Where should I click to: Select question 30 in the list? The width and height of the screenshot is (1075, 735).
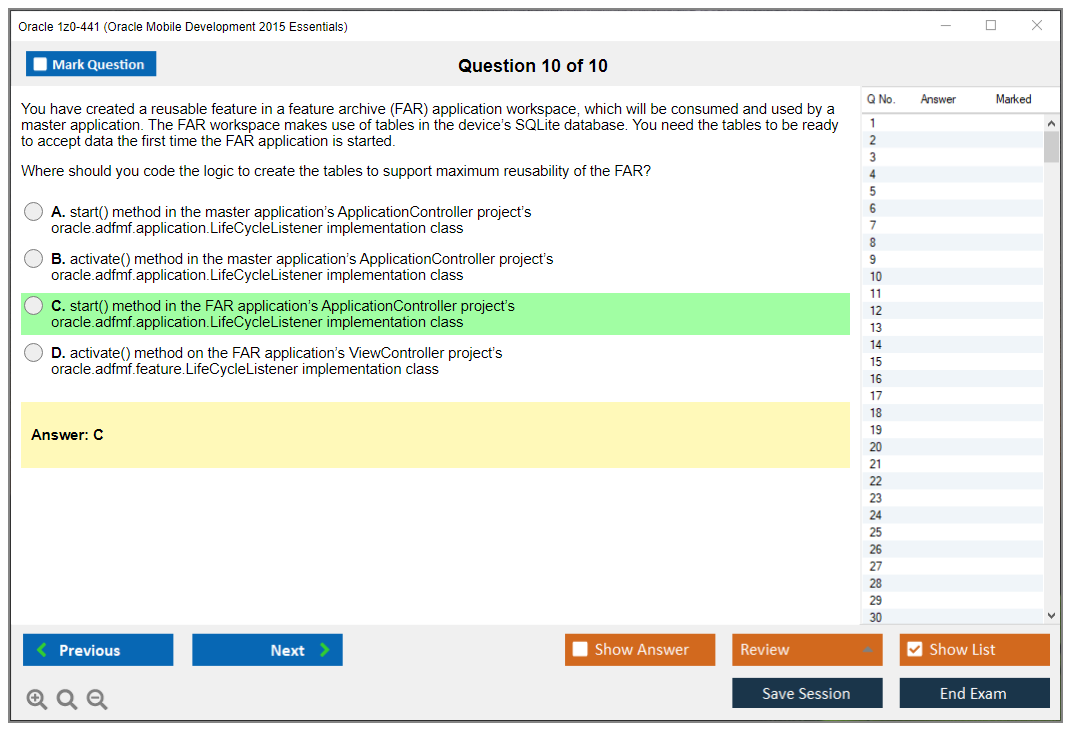952,617
